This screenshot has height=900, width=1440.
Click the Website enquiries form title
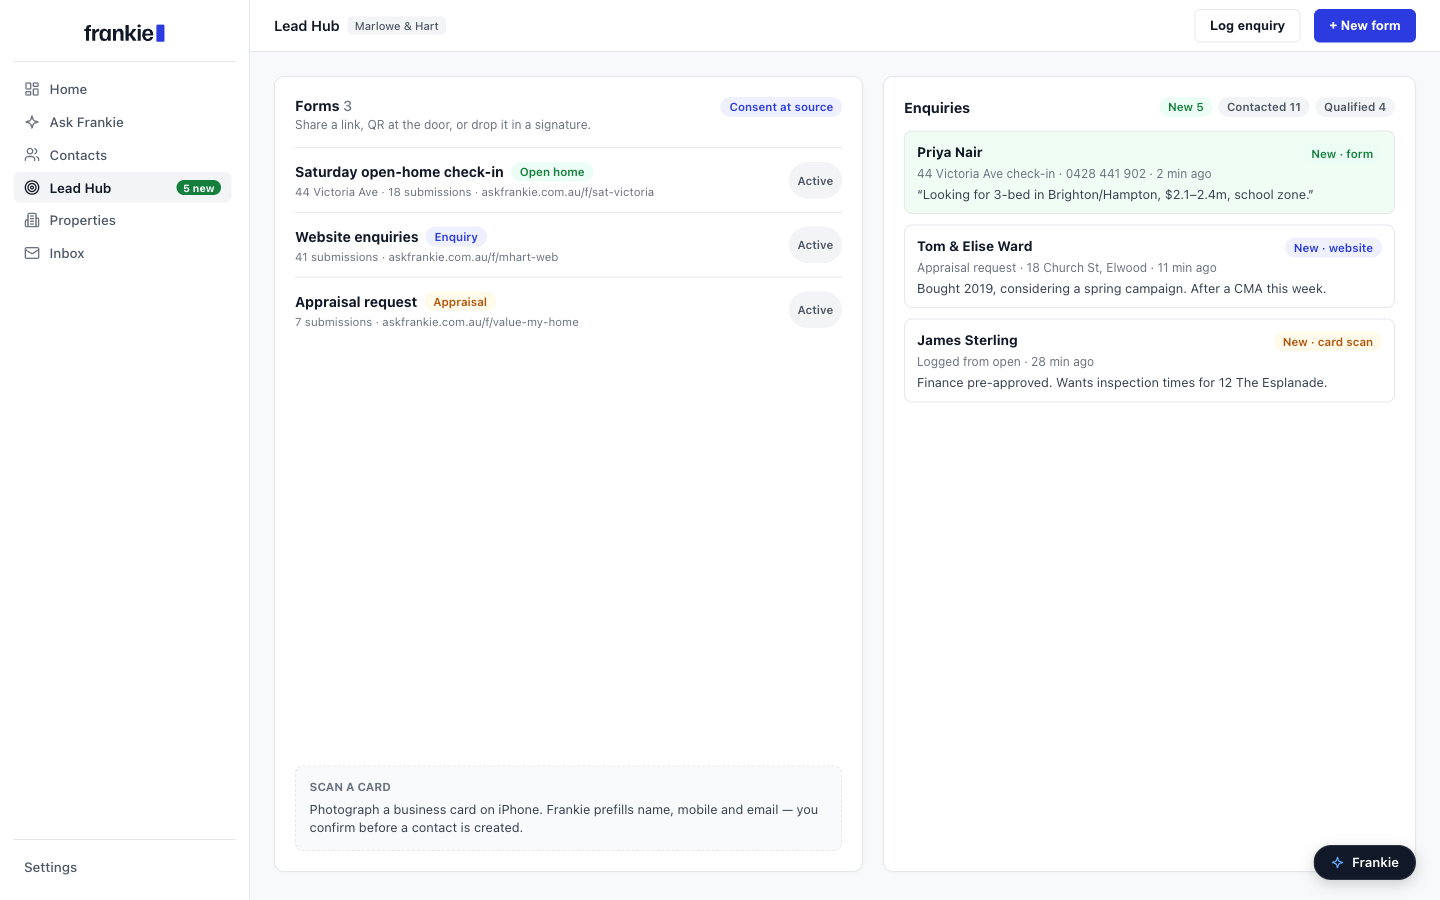click(x=357, y=237)
